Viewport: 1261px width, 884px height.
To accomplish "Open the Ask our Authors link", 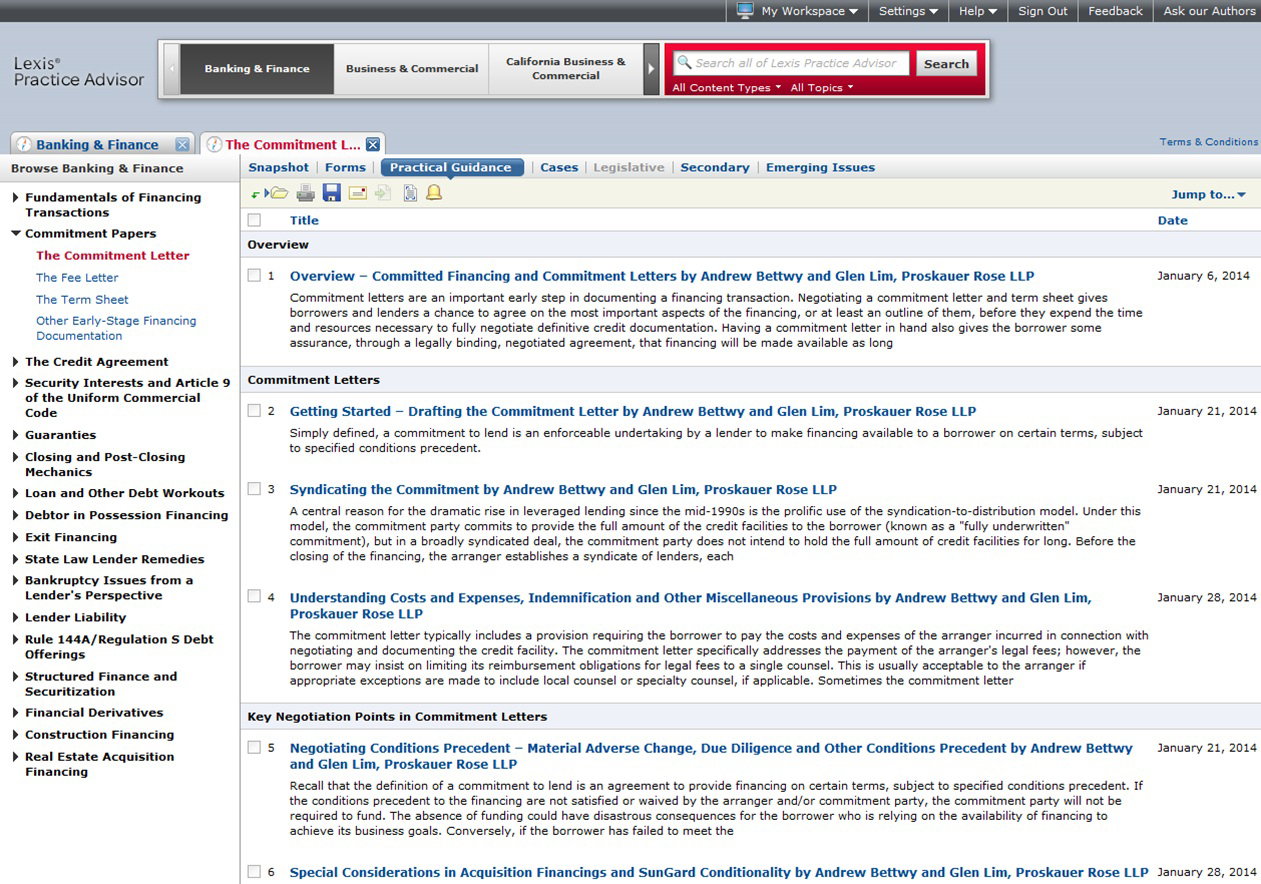I will pyautogui.click(x=1209, y=11).
